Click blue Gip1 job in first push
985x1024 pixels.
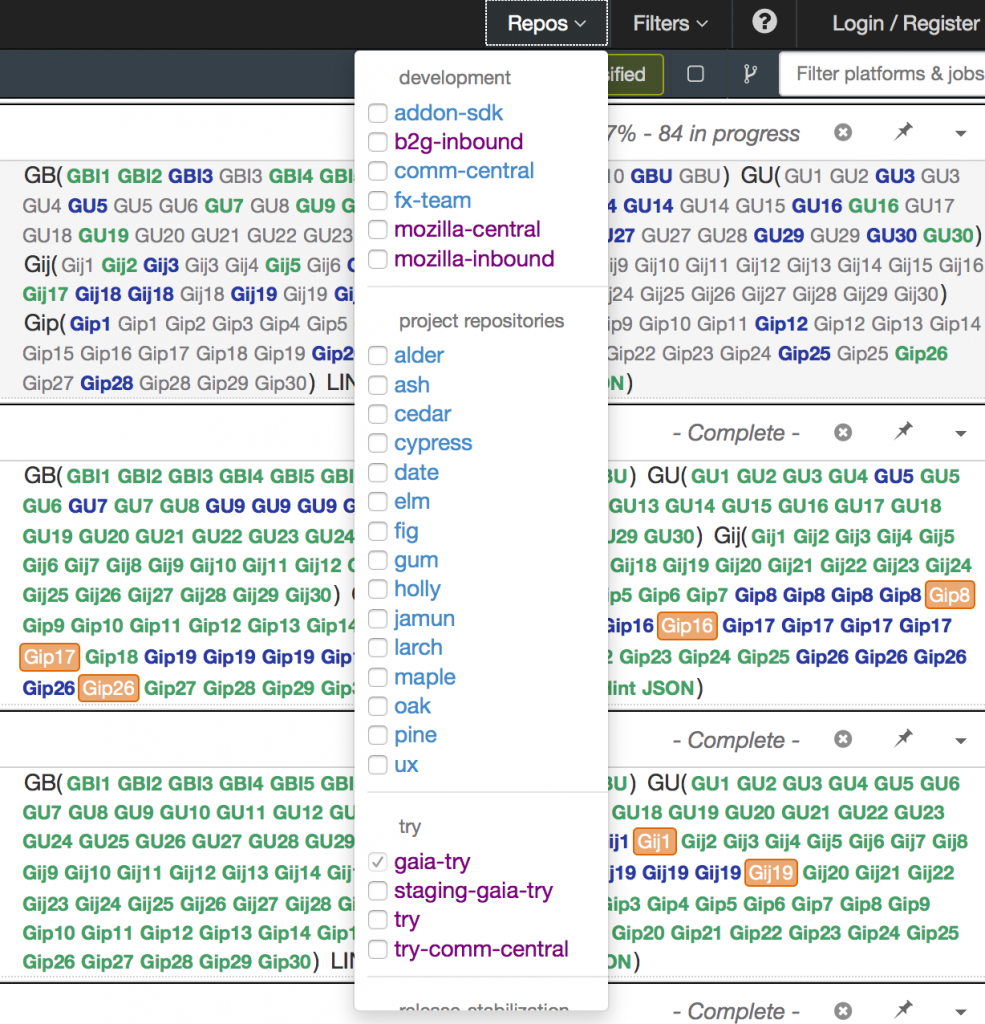pos(90,324)
